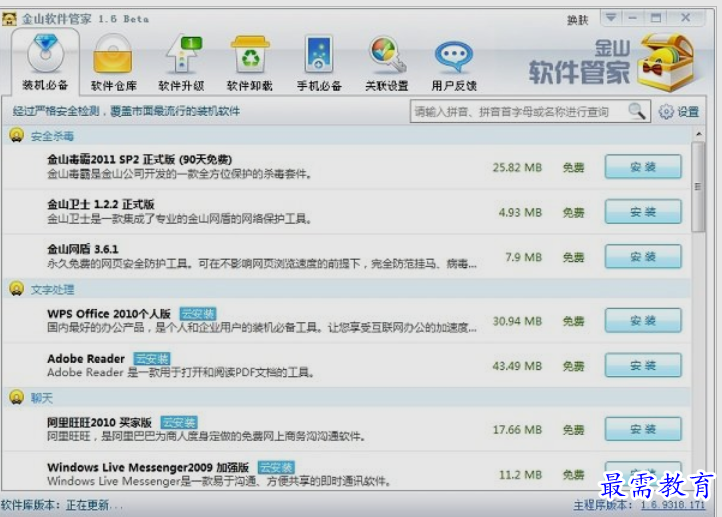This screenshot has height=517, width=722.
Task: Open the 软件仓库 disc box icon
Action: (x=113, y=54)
